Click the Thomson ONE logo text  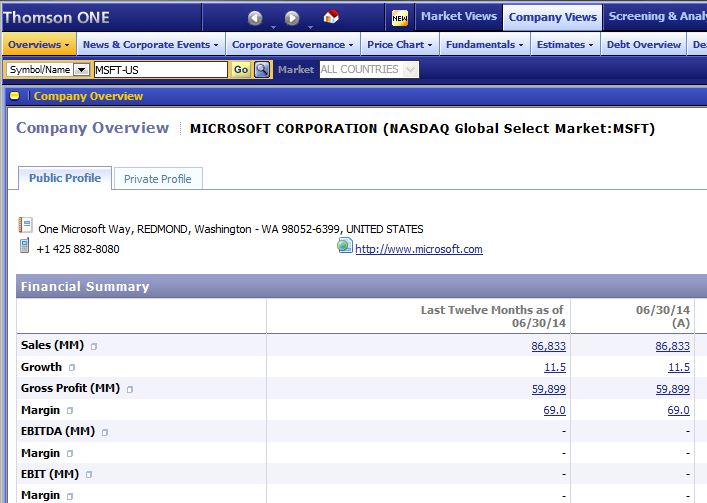click(x=56, y=18)
